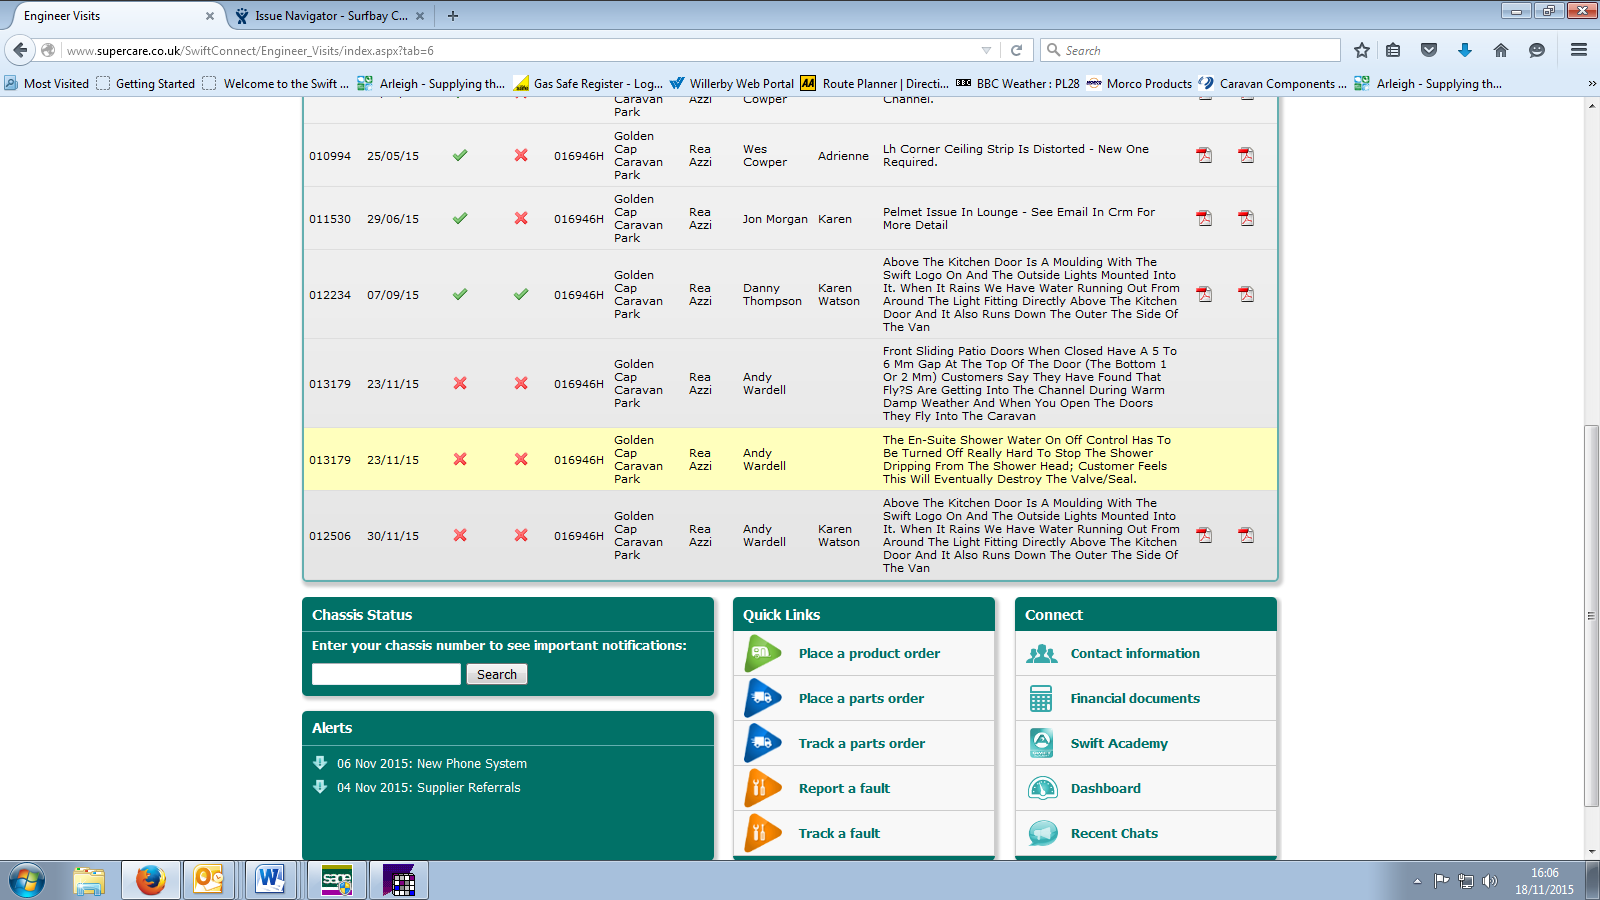Open right PDF icon for visit 012506
1600x900 pixels.
pyautogui.click(x=1246, y=535)
